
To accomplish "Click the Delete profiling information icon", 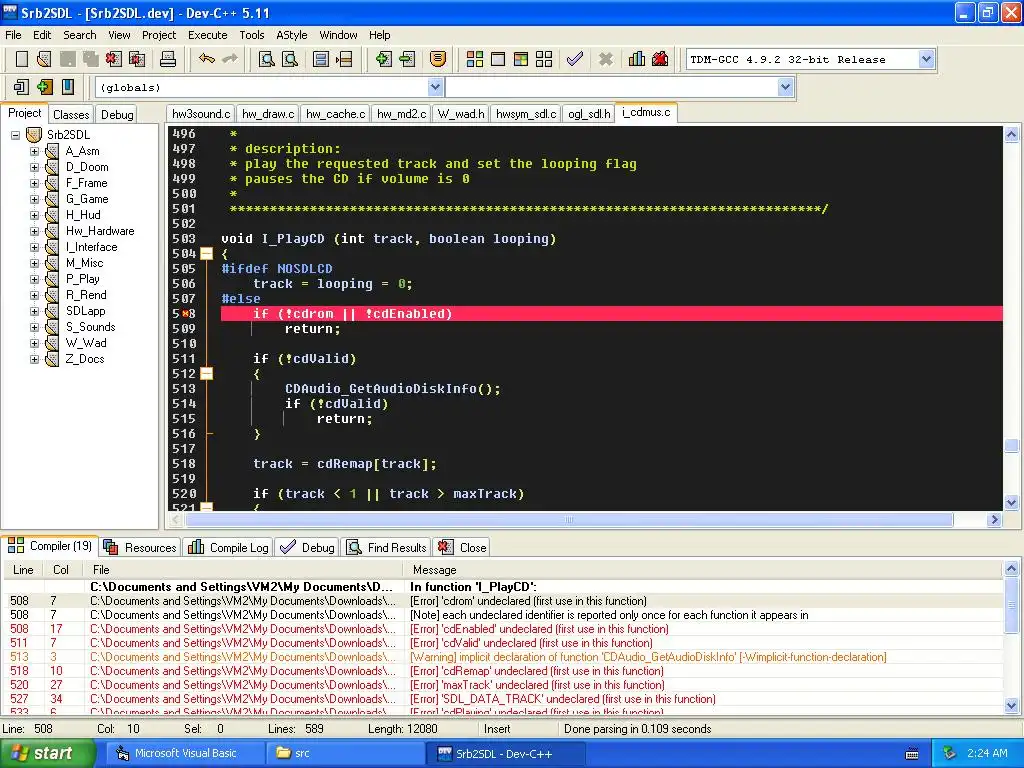I will click(660, 59).
